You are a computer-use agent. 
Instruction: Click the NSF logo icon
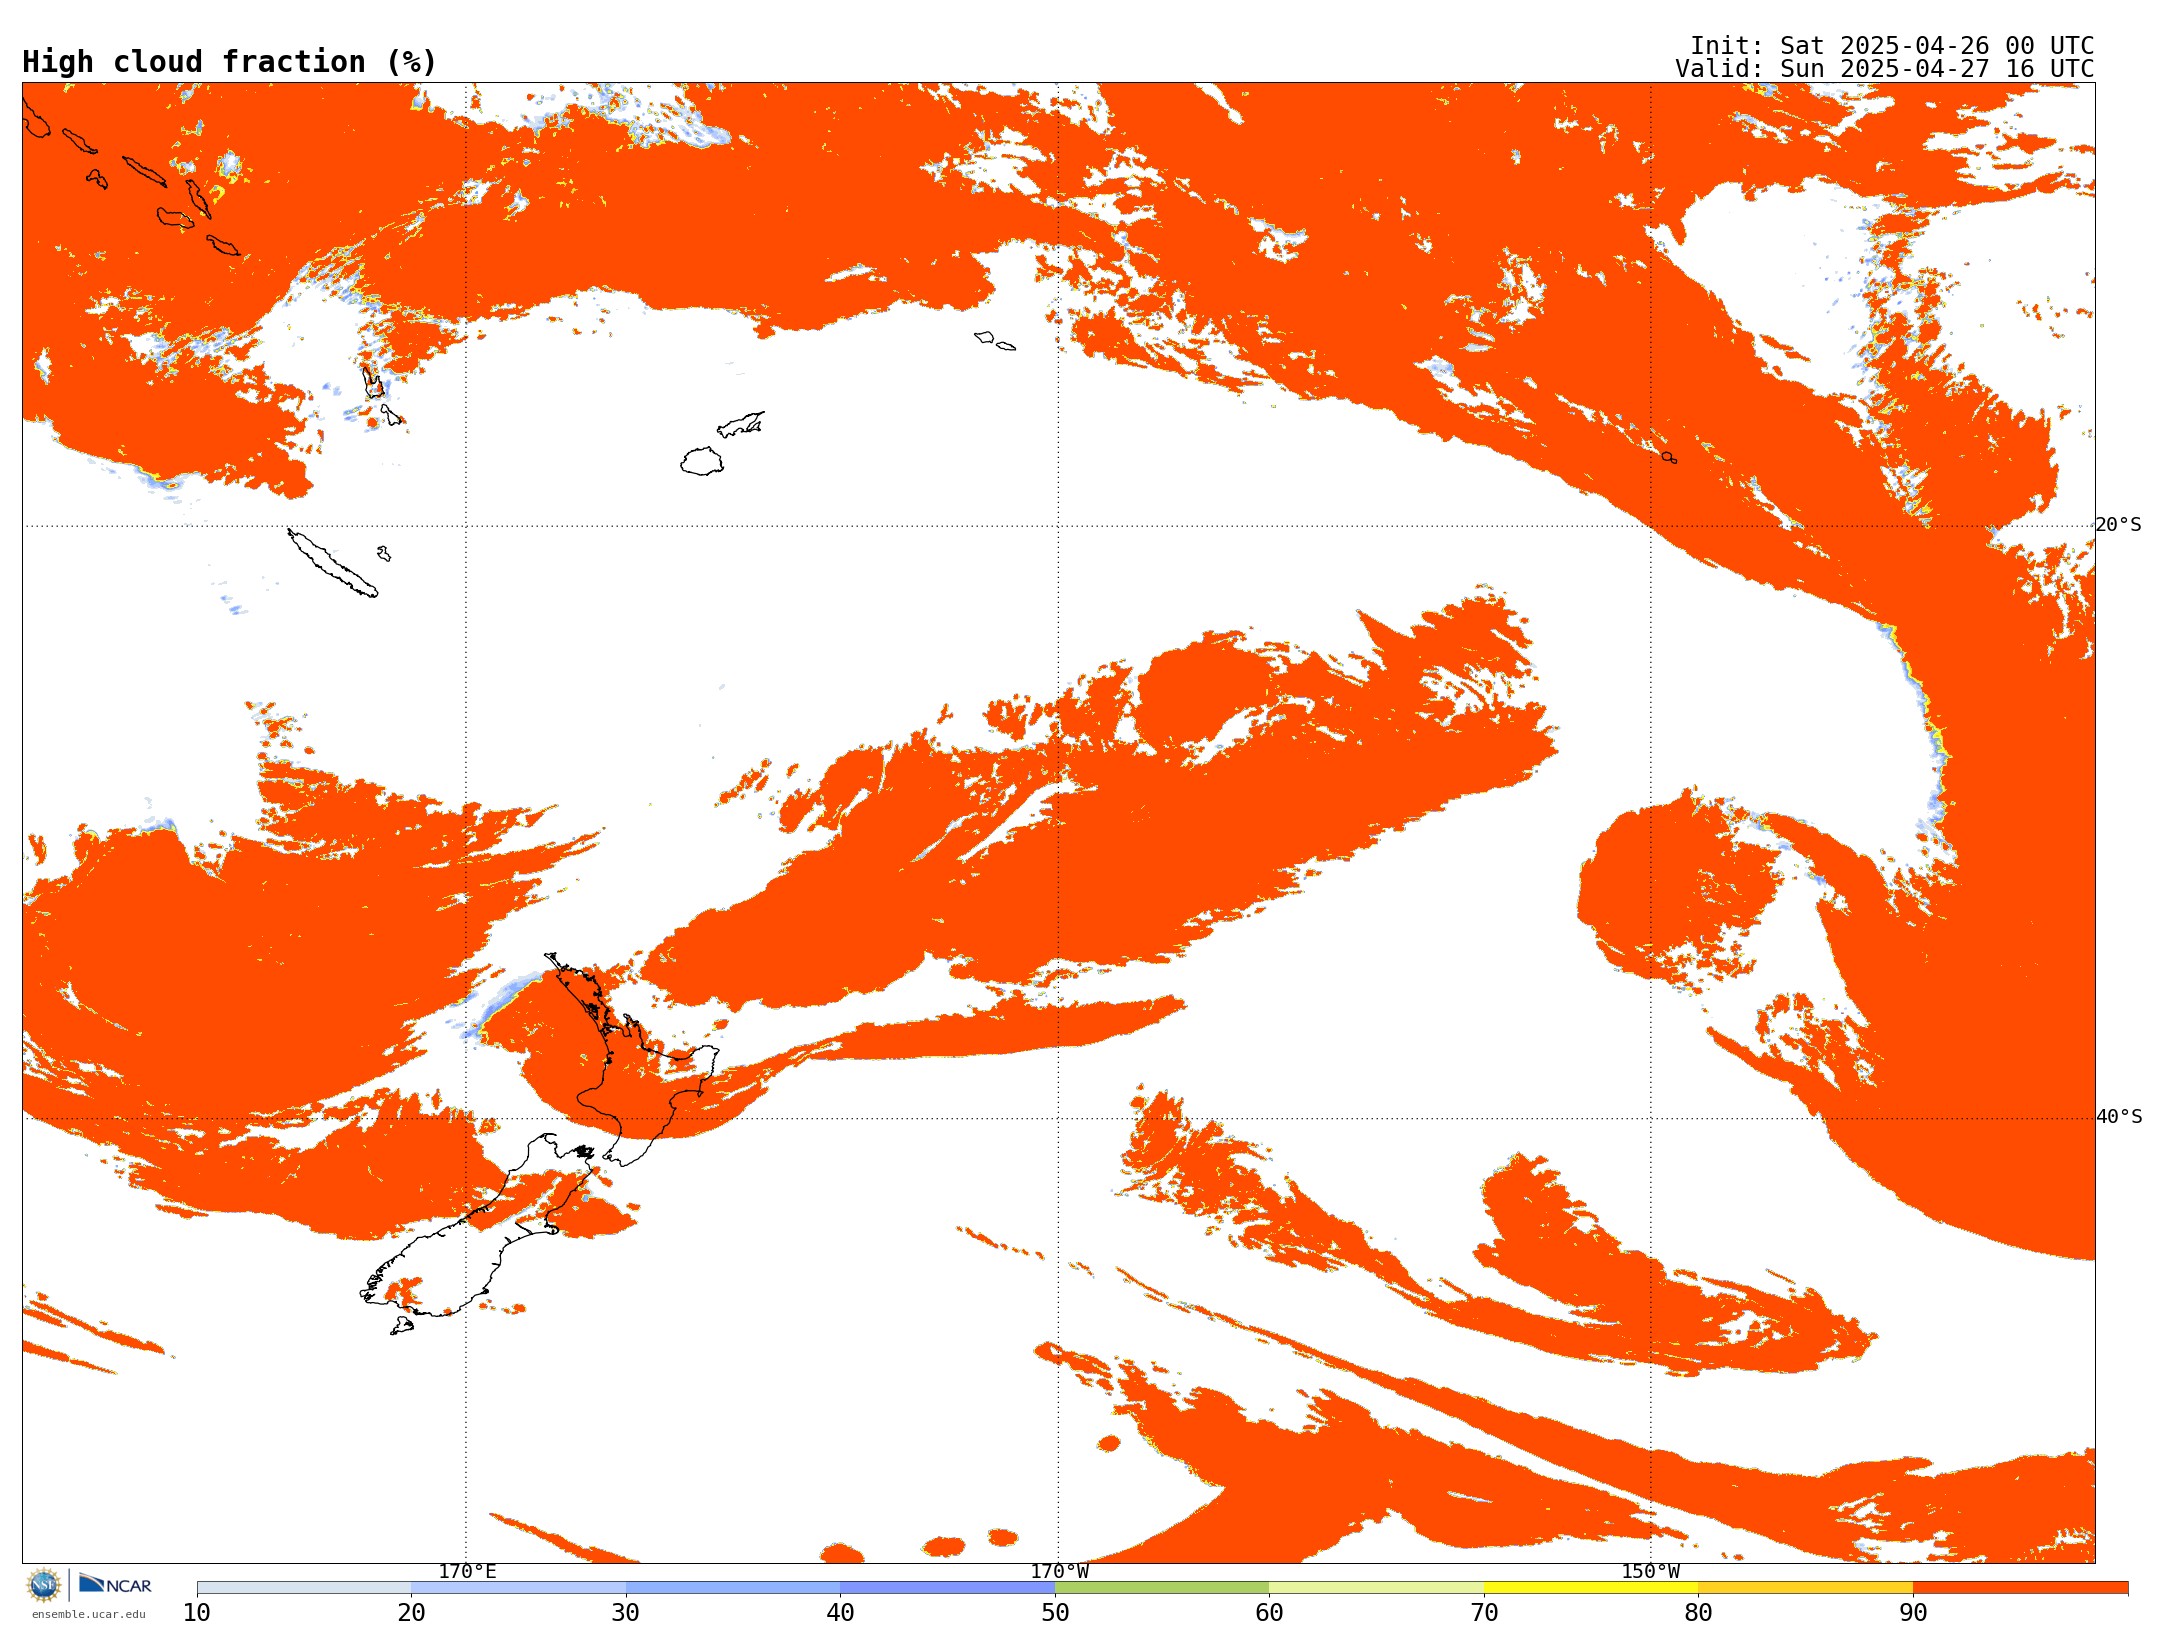coord(44,1585)
